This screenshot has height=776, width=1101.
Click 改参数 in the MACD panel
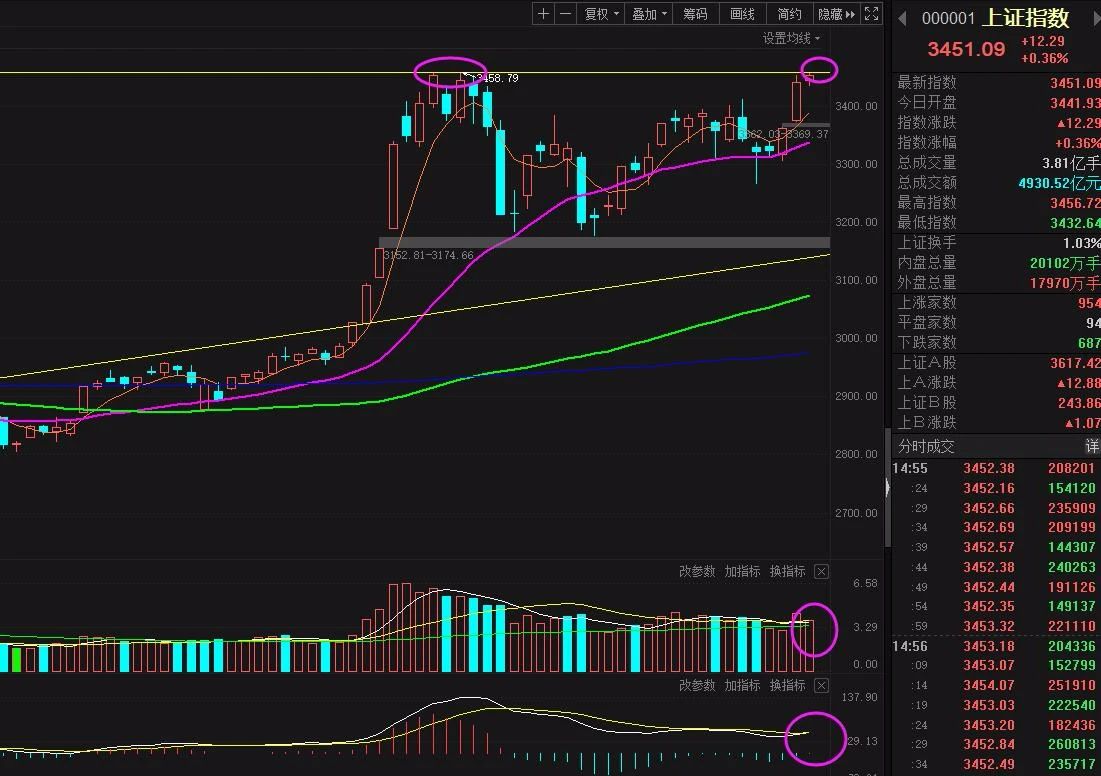tap(697, 685)
